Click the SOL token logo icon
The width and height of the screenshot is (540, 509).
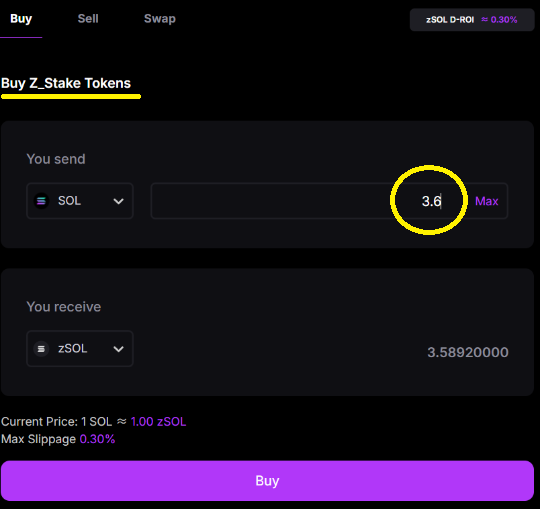pos(41,201)
